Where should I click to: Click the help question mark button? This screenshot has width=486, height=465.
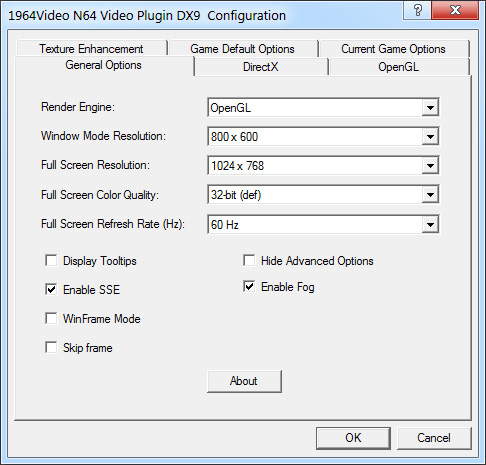[x=417, y=10]
